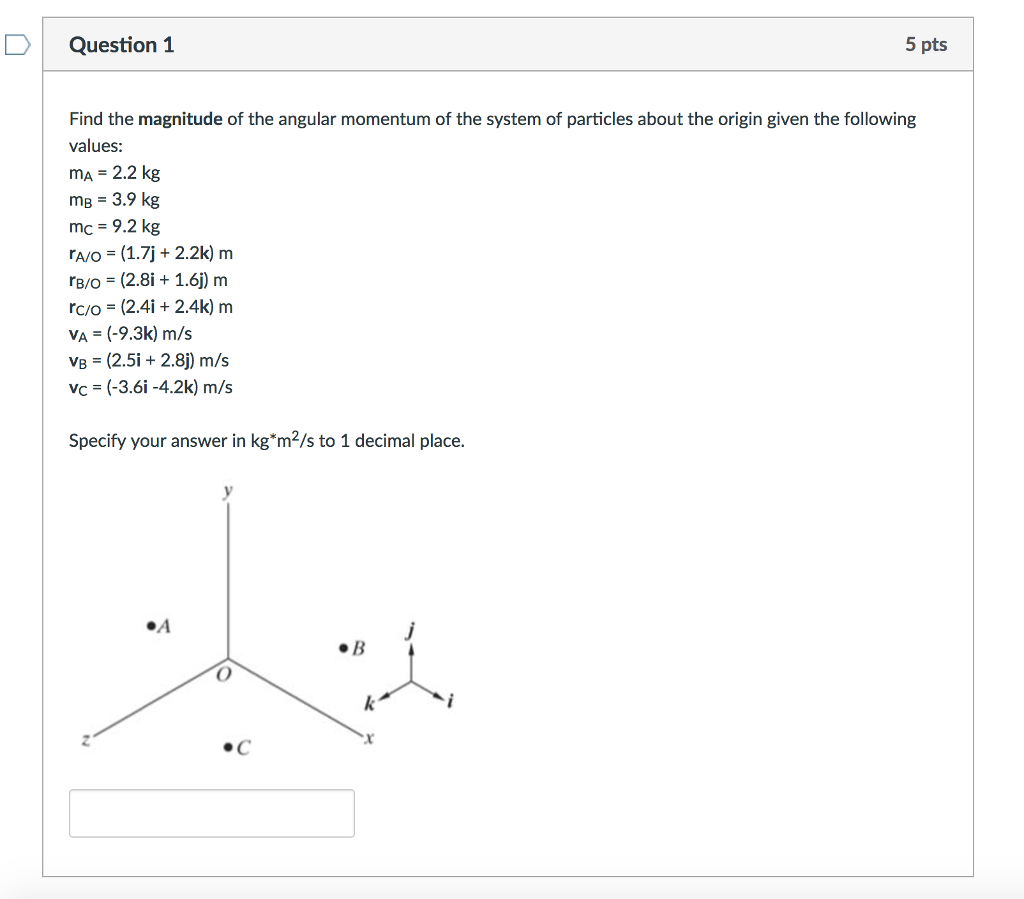The width and height of the screenshot is (1024, 899).
Task: Click the mA = 2.2 kg line
Action: (114, 173)
